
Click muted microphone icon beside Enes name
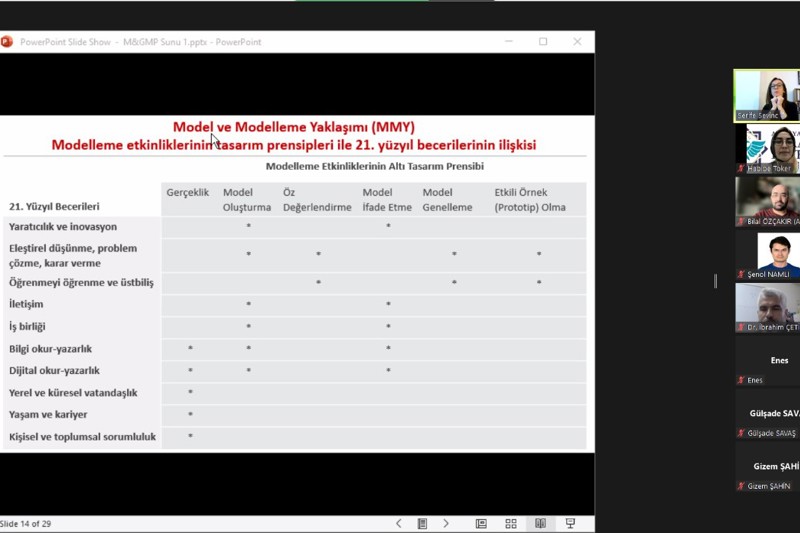coord(741,380)
